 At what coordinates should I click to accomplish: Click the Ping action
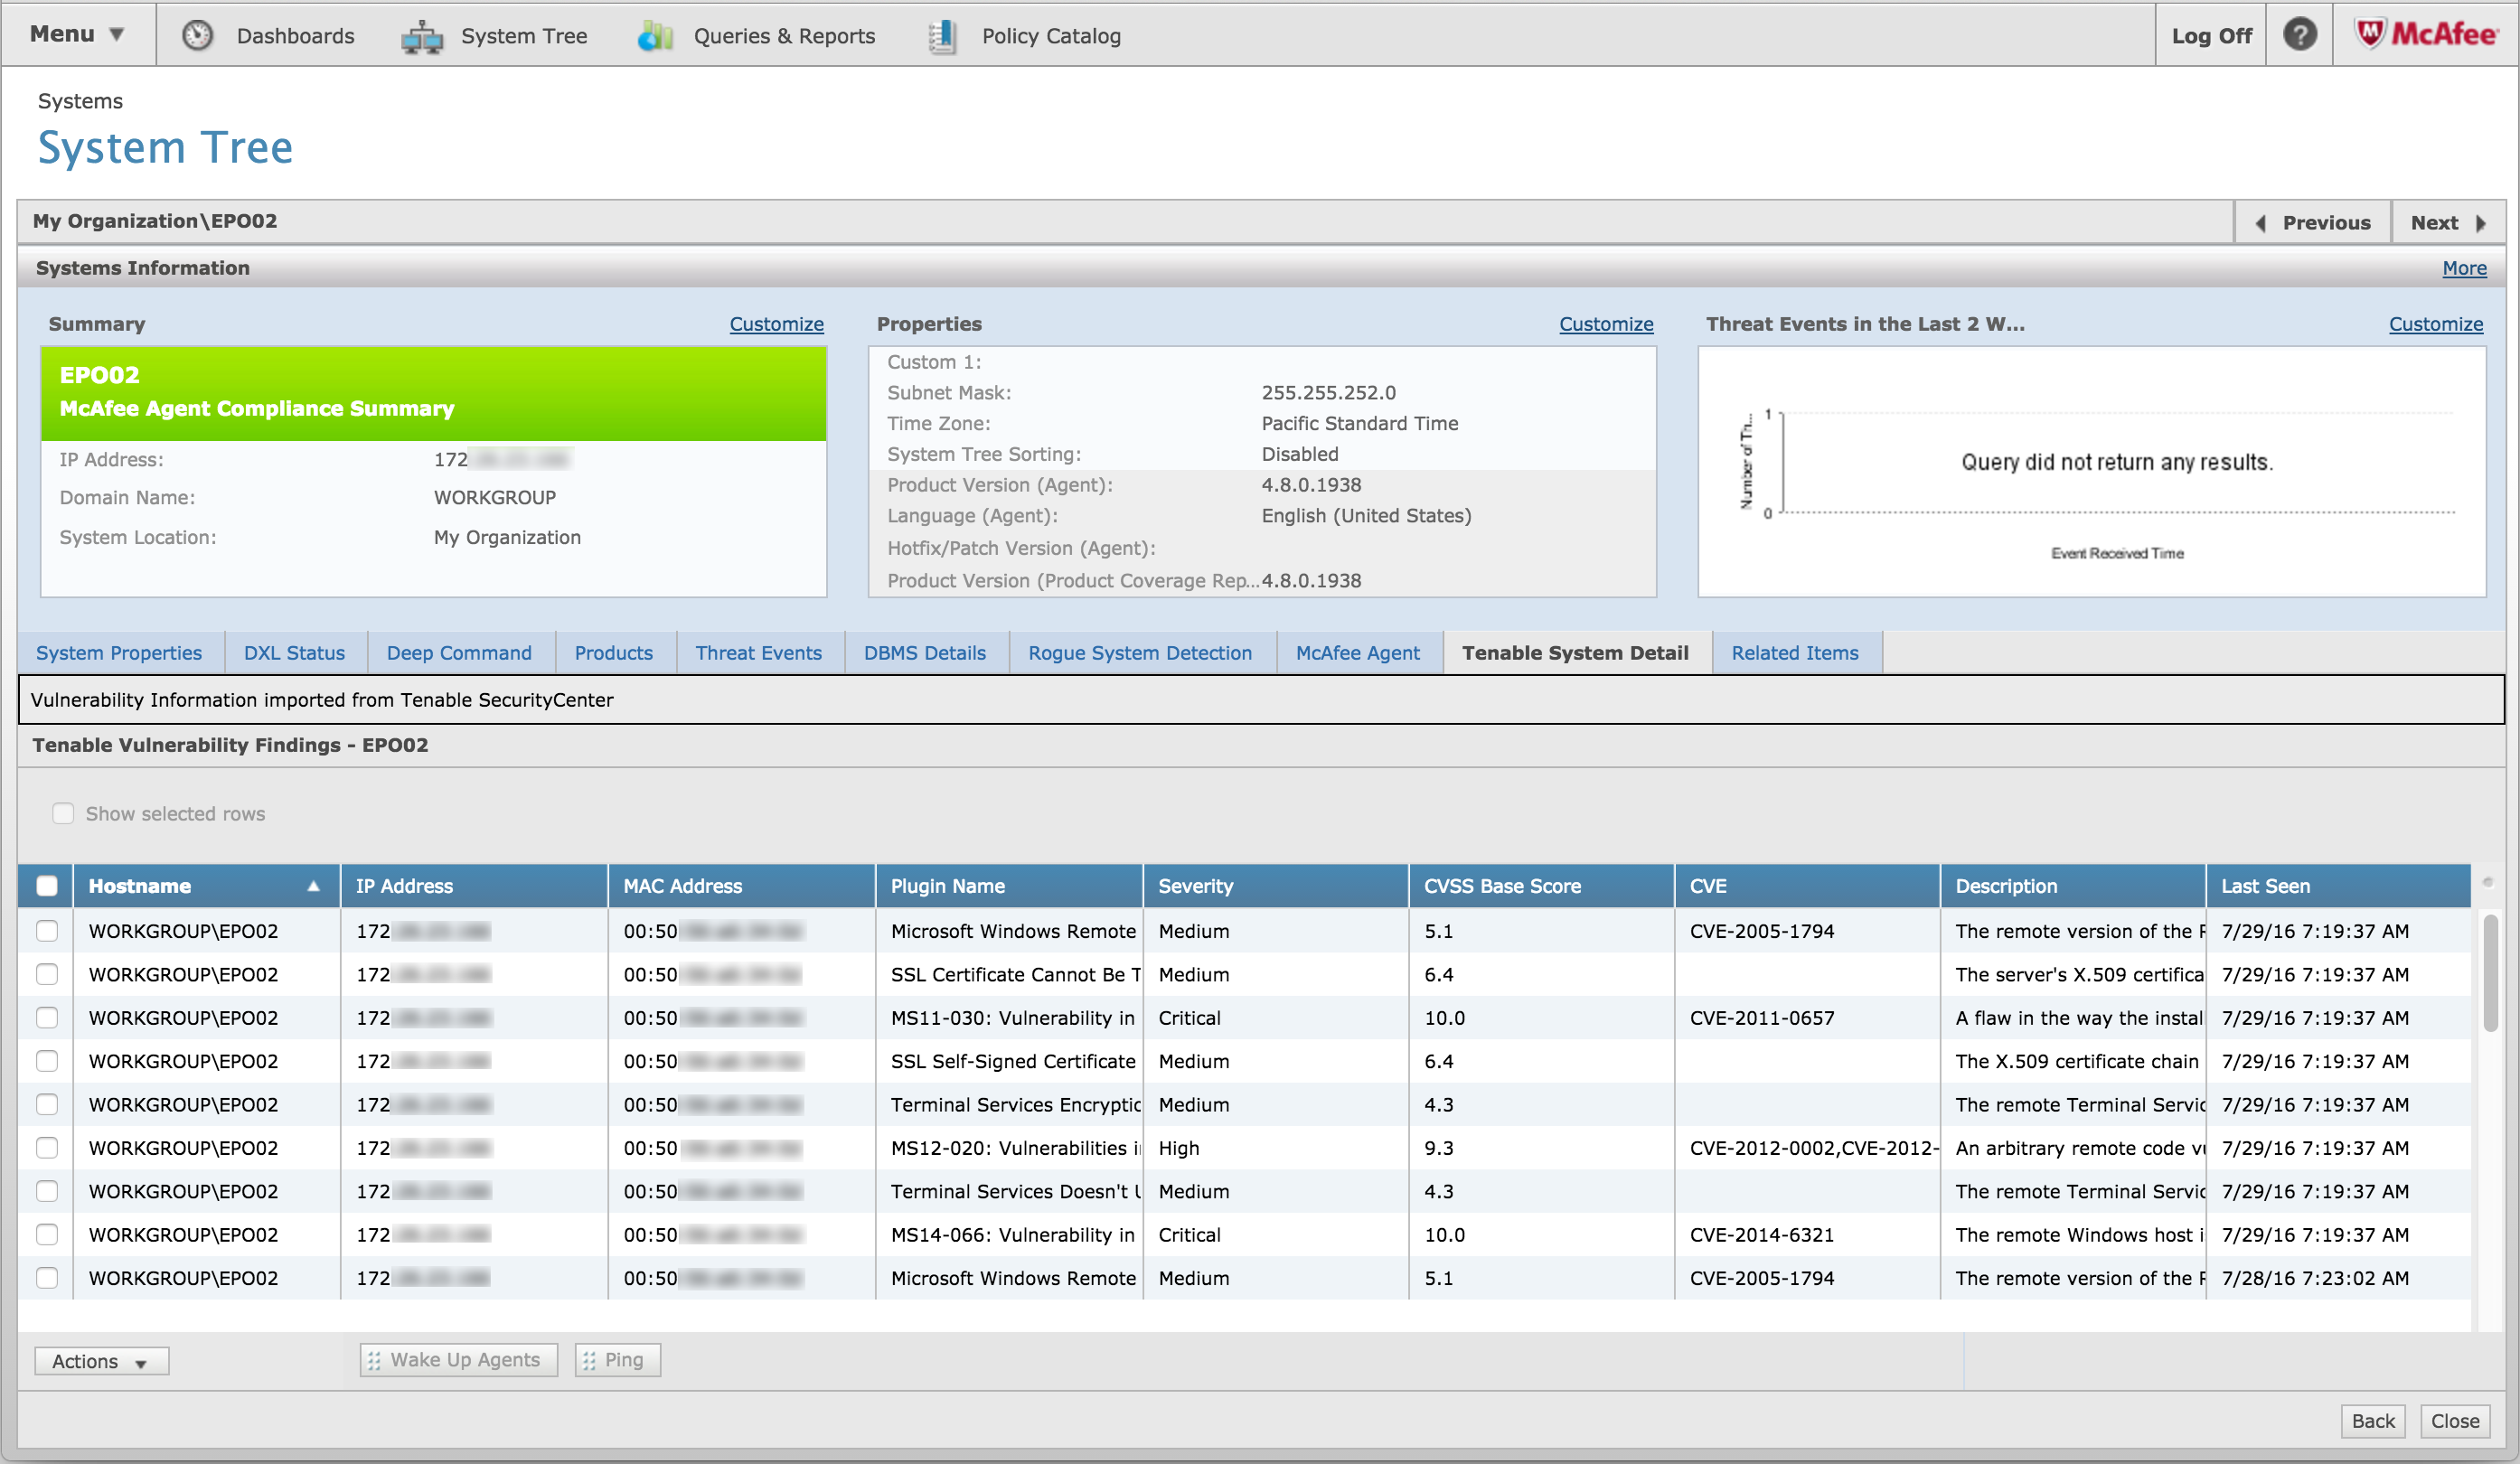(x=617, y=1359)
